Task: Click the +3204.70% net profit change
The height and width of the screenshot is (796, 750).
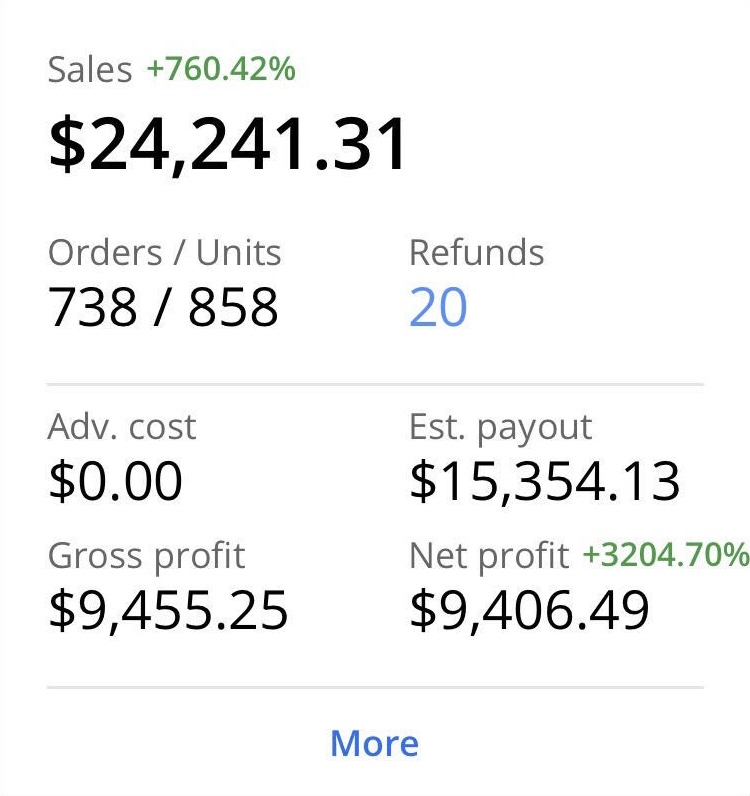Action: tap(665, 555)
